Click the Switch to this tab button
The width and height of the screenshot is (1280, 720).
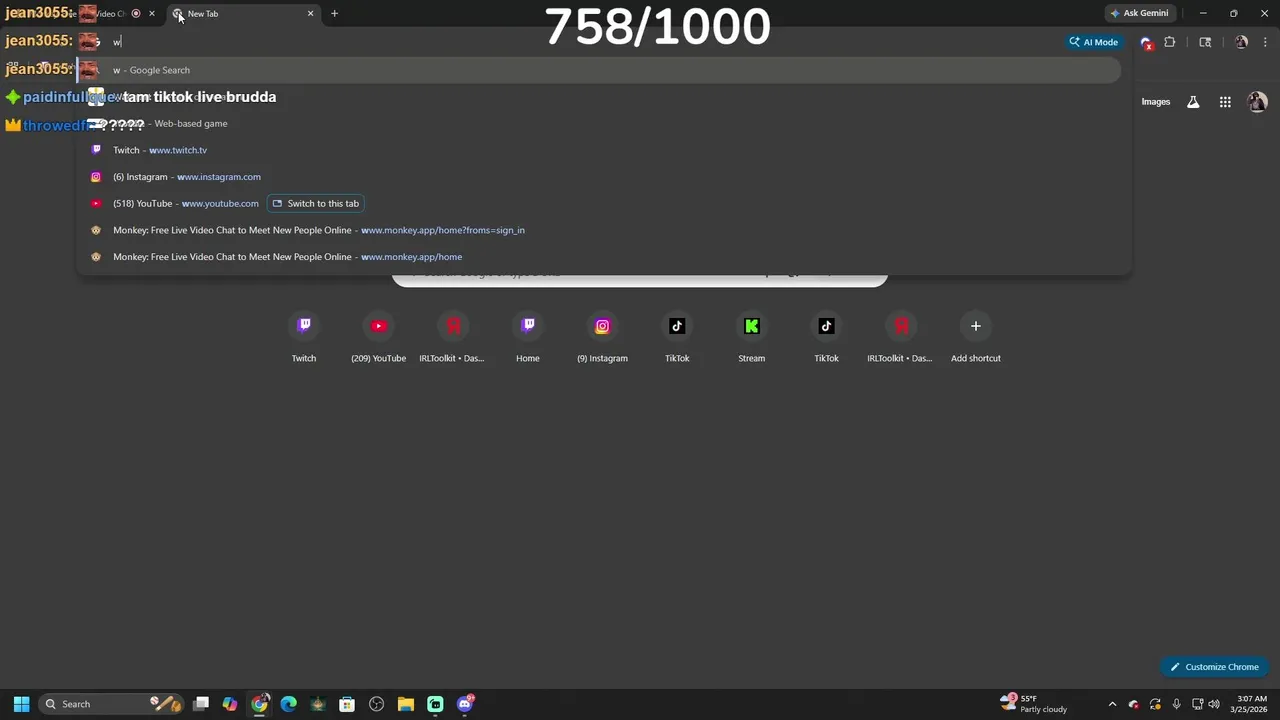(316, 203)
